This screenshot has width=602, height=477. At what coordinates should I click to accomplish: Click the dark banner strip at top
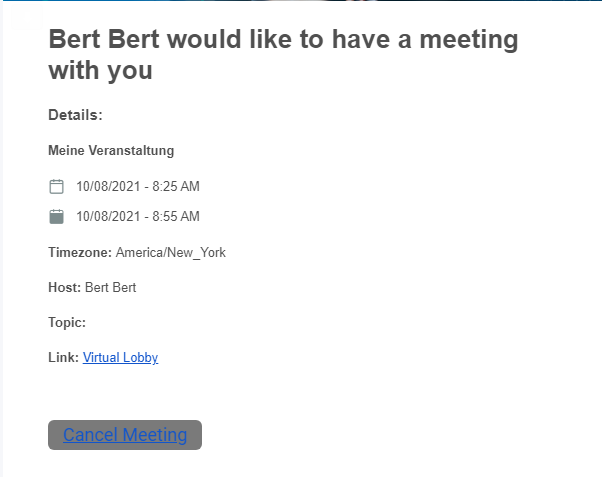pos(301,0)
